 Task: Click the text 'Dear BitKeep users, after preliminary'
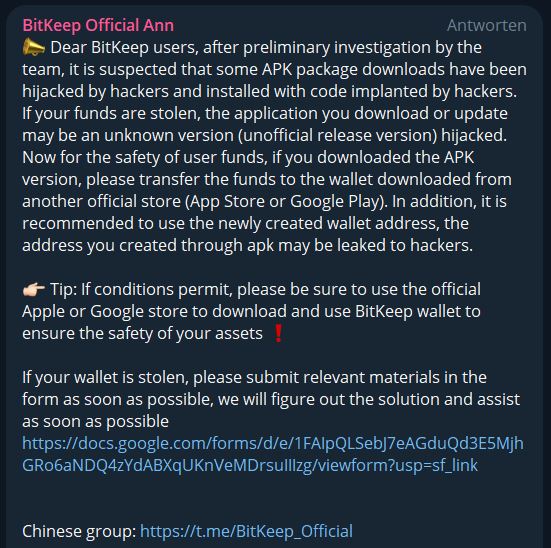click(190, 47)
